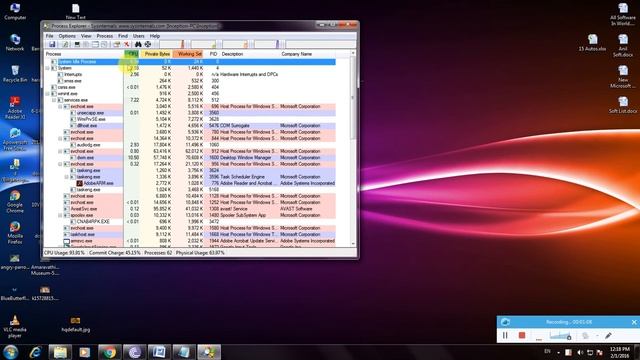Click the Properties toolbar icon beside the red X
Screen dimensions: 640x360
tap(117, 44)
